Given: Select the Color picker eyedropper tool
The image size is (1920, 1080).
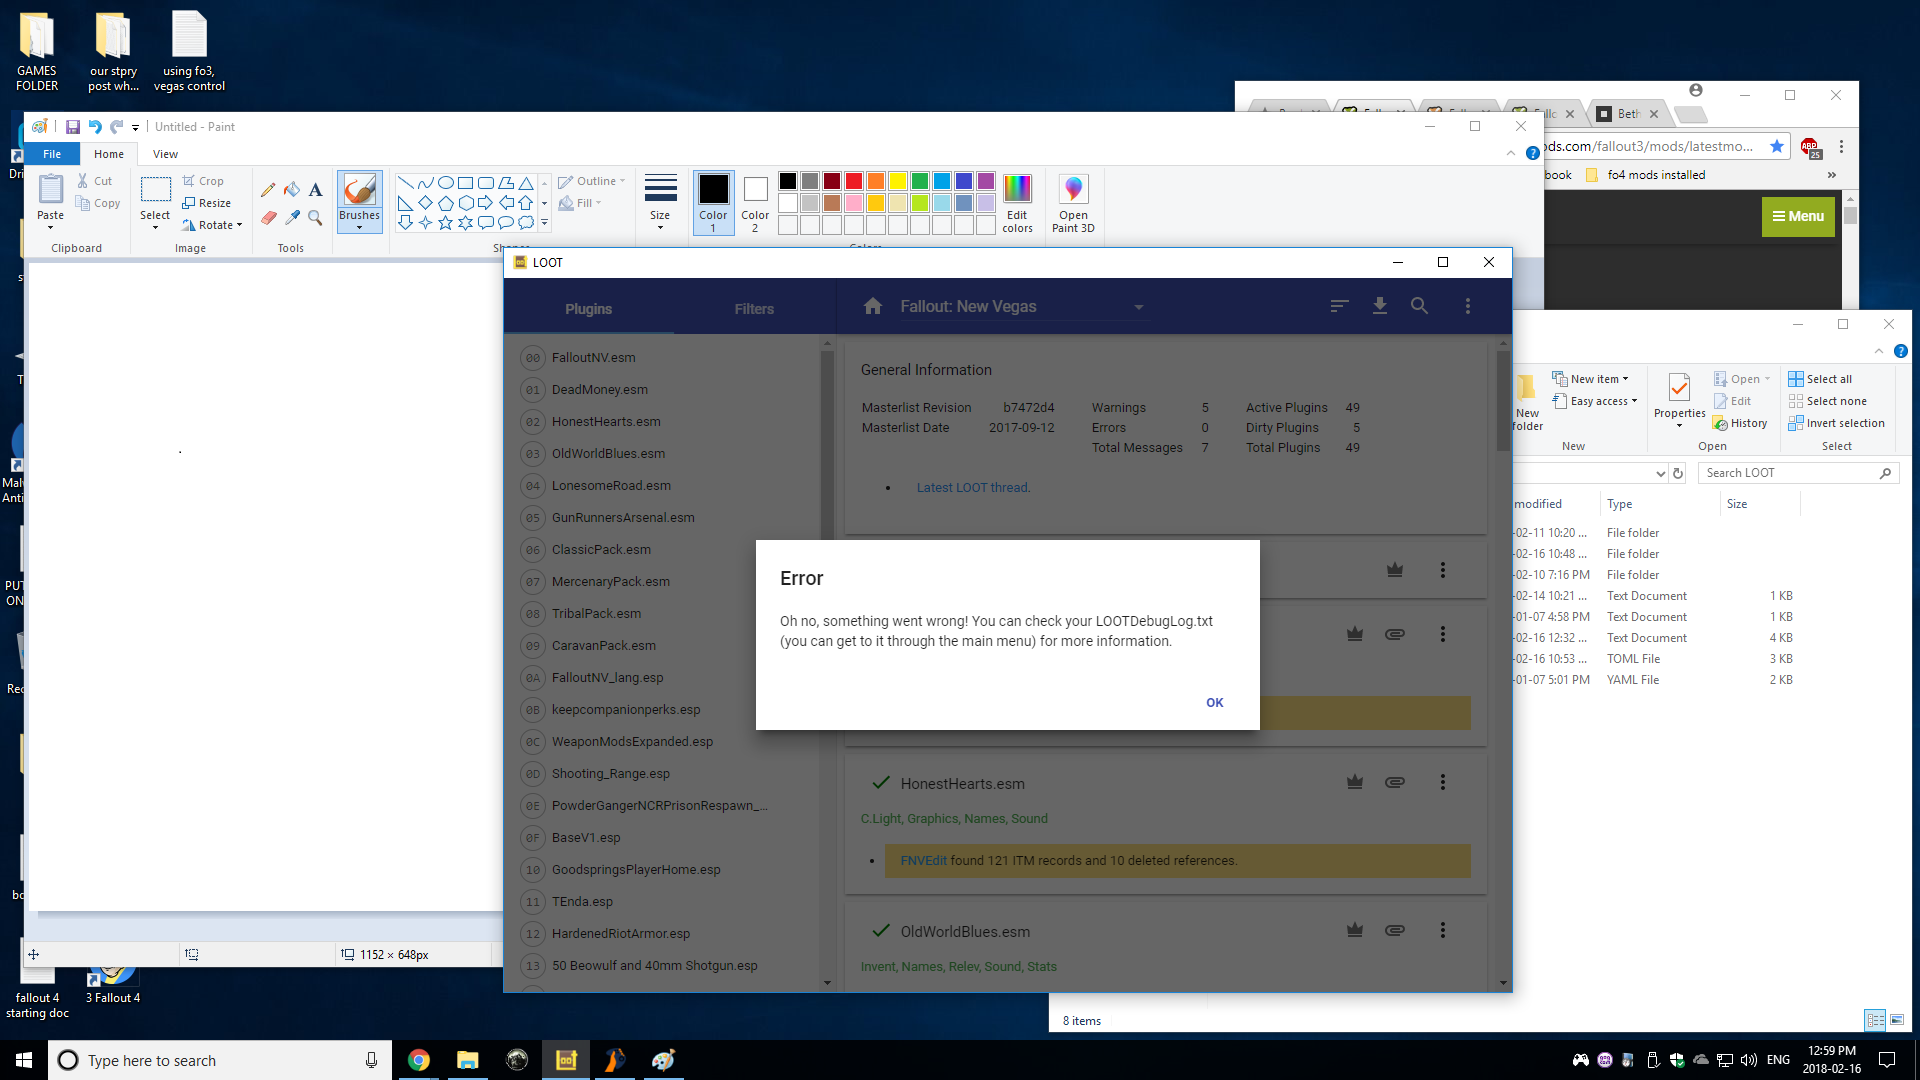Looking at the screenshot, I should 292,217.
